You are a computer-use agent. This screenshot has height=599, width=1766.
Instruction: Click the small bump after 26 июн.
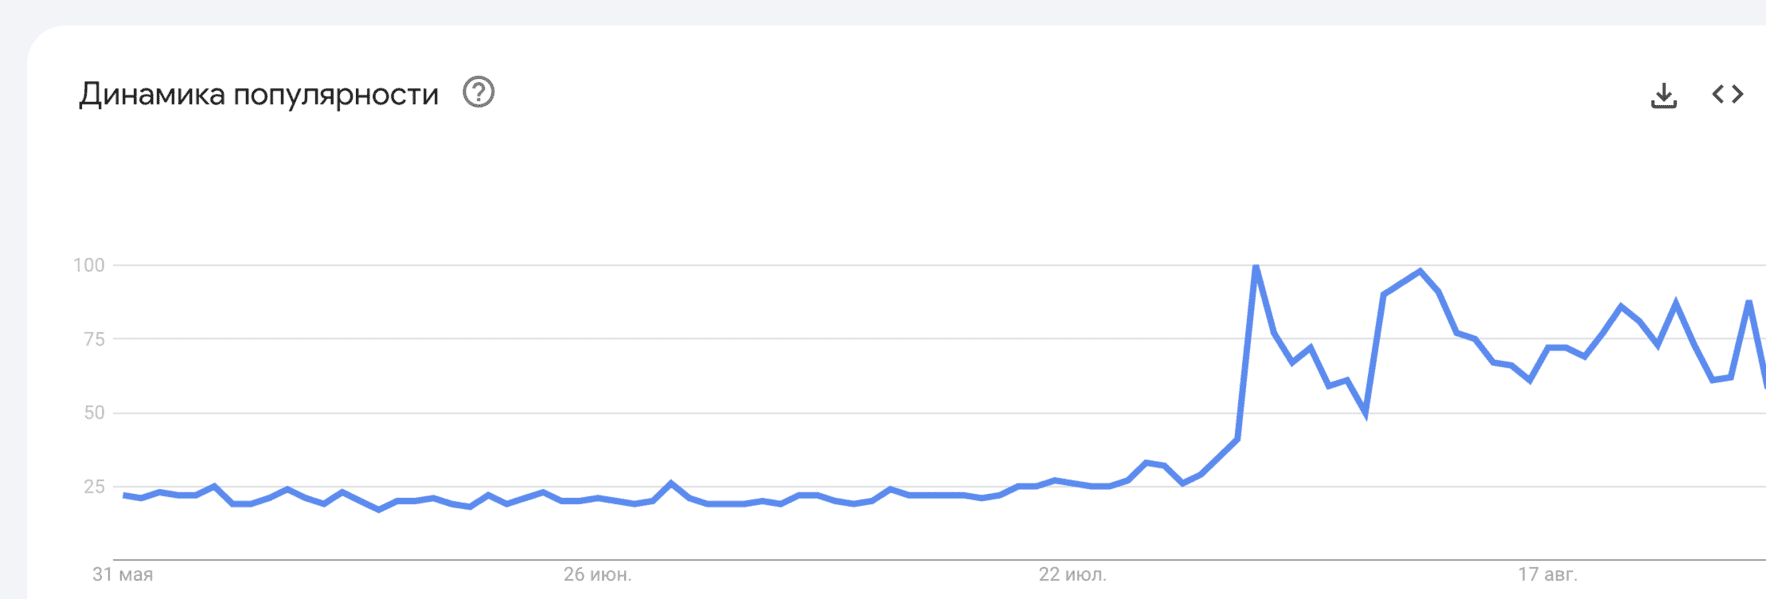671,483
